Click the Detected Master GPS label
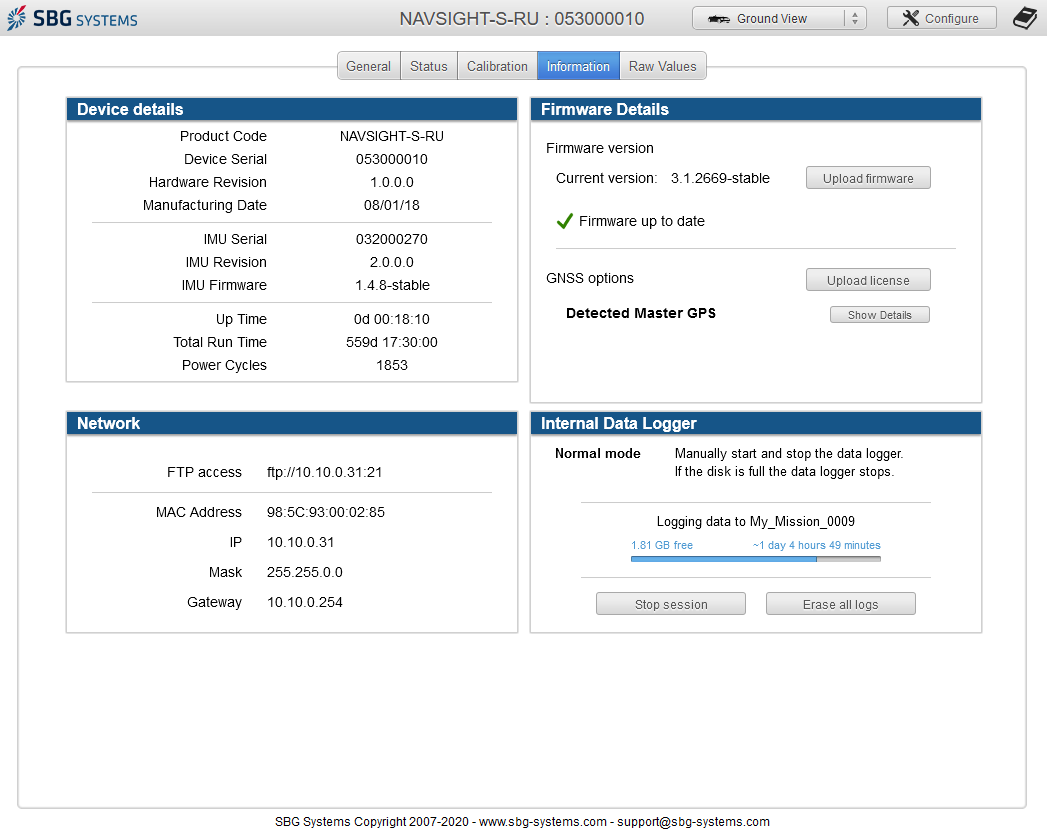The width and height of the screenshot is (1047, 834). pyautogui.click(x=641, y=313)
